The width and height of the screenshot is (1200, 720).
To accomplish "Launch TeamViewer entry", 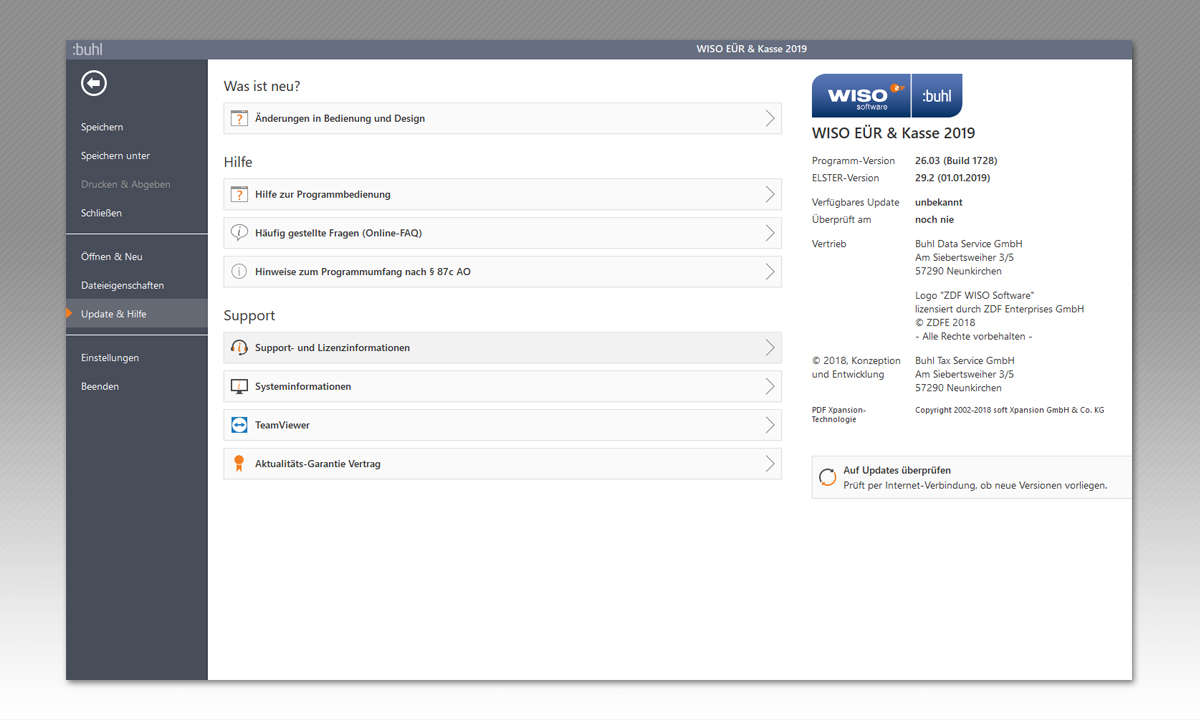I will click(x=503, y=425).
